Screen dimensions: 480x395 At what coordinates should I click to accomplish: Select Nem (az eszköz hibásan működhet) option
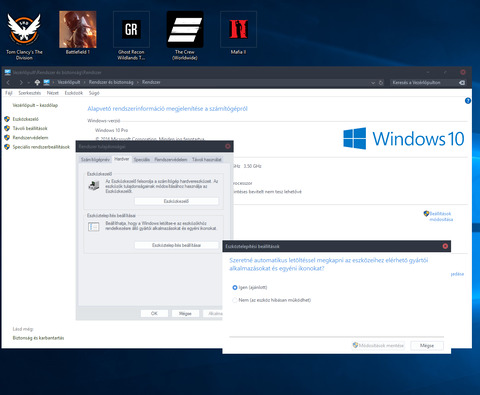click(x=235, y=300)
